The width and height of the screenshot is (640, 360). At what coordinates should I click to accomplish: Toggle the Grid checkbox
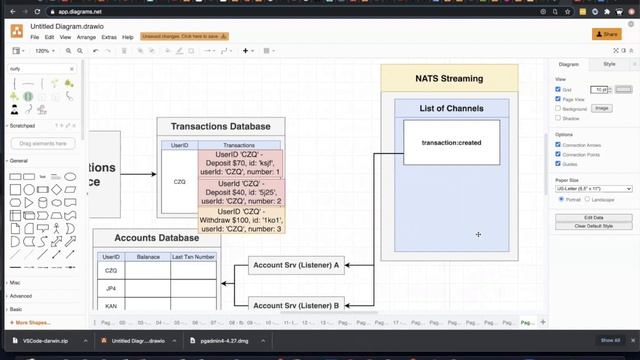click(x=558, y=89)
